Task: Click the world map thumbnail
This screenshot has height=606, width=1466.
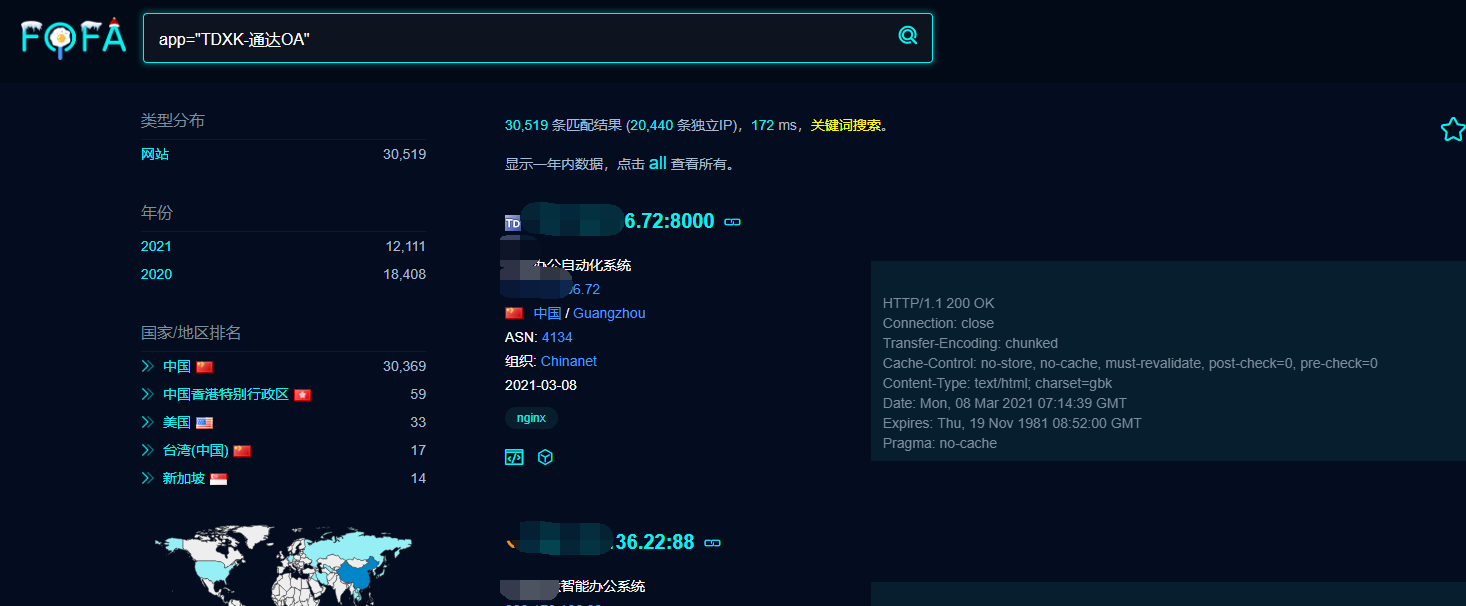Action: (x=283, y=565)
